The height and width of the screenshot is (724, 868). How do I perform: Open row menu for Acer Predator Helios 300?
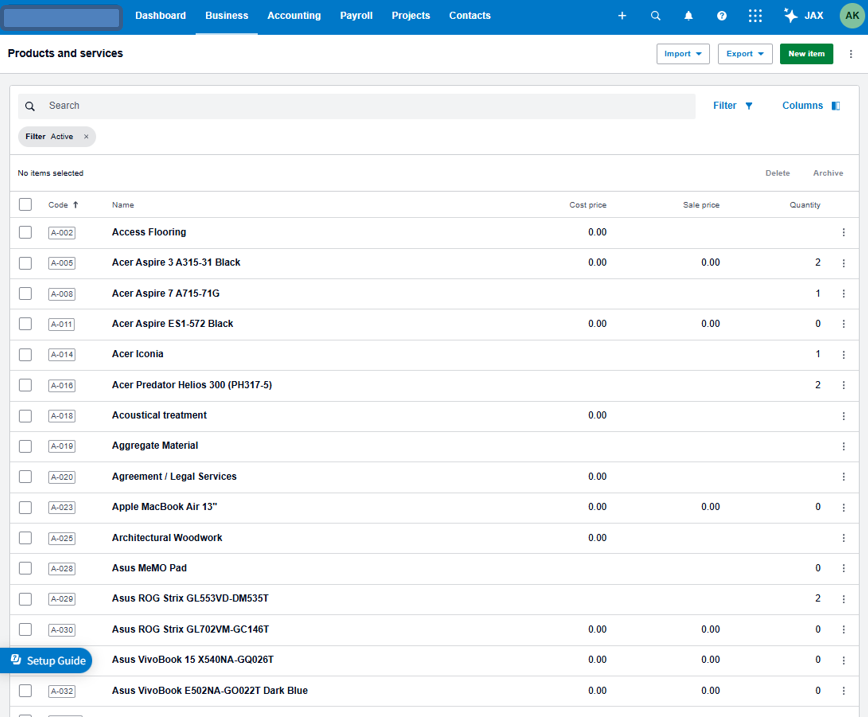[843, 385]
